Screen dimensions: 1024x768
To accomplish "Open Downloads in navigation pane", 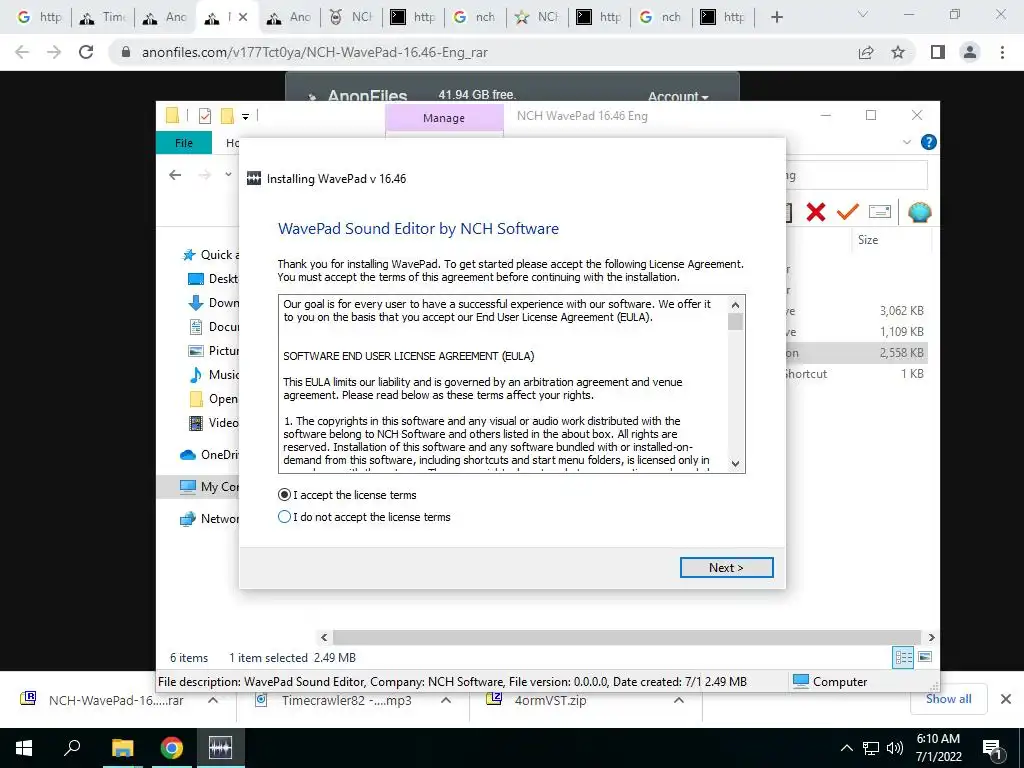I will tap(213, 303).
